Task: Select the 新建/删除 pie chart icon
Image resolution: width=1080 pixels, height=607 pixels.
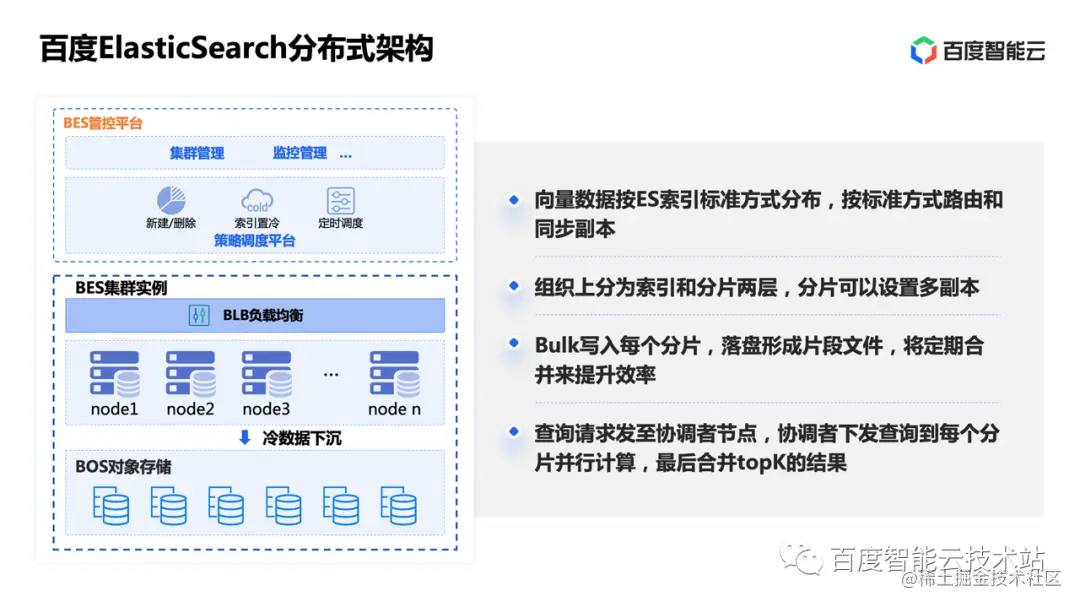Action: click(x=170, y=201)
